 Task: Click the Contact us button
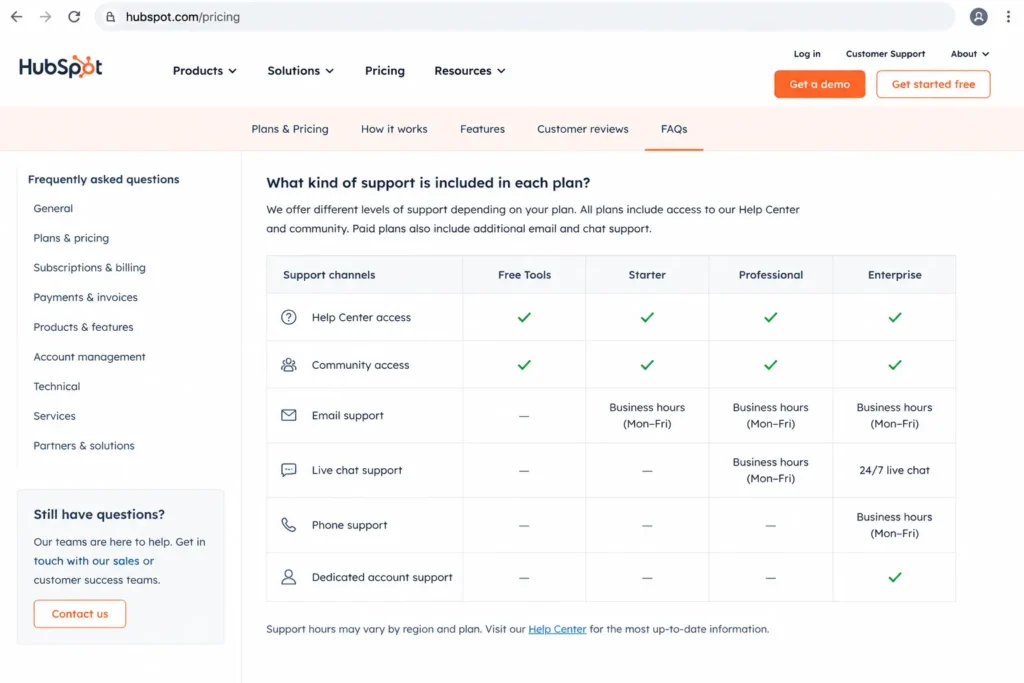80,614
